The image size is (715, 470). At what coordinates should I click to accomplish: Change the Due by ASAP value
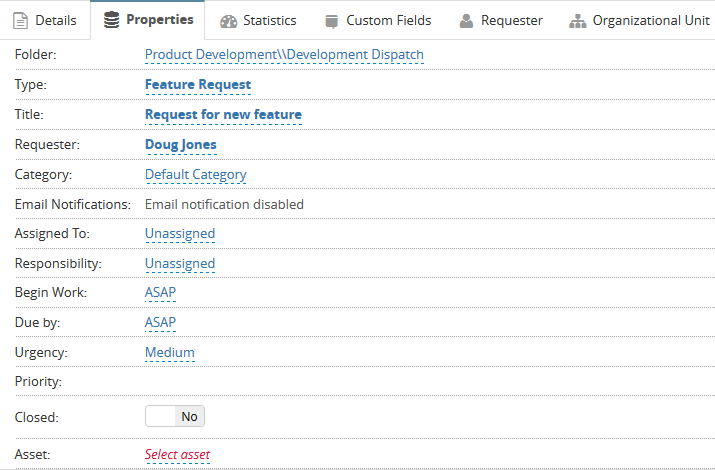[160, 323]
